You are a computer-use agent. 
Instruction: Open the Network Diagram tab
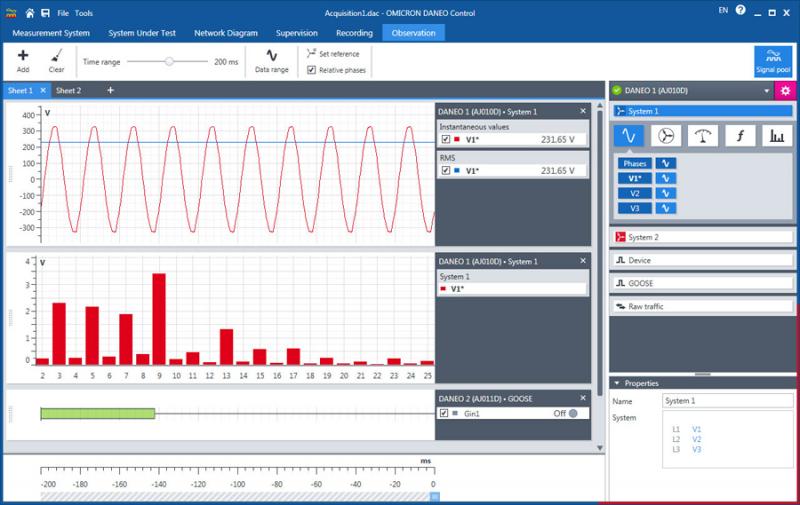coord(226,33)
